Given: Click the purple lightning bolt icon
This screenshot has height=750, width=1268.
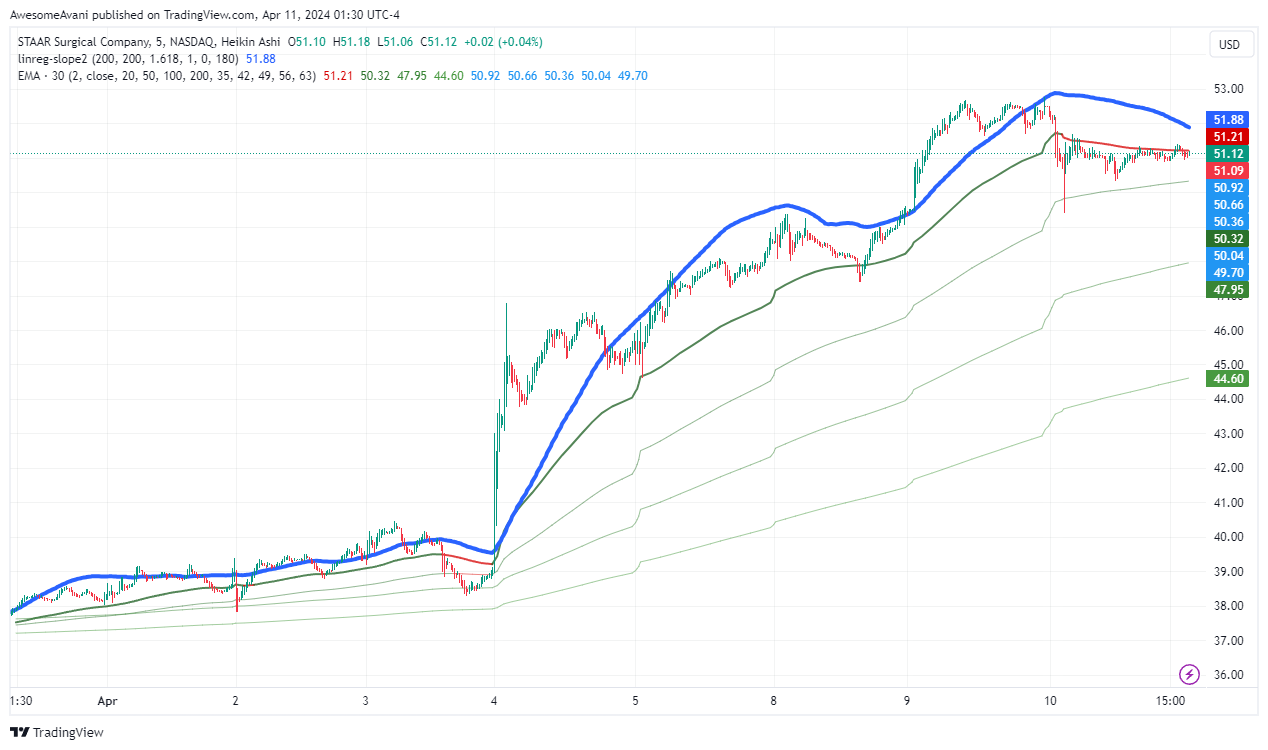Looking at the screenshot, I should pos(1190,673).
